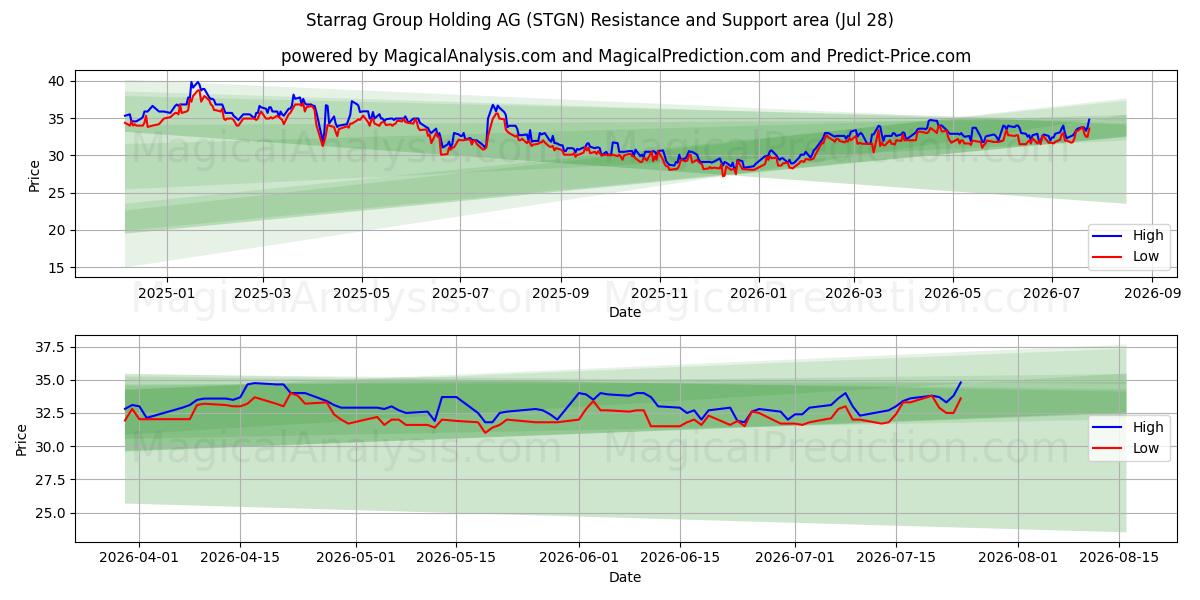Click the 2026-09 x-axis tick label

[1151, 295]
